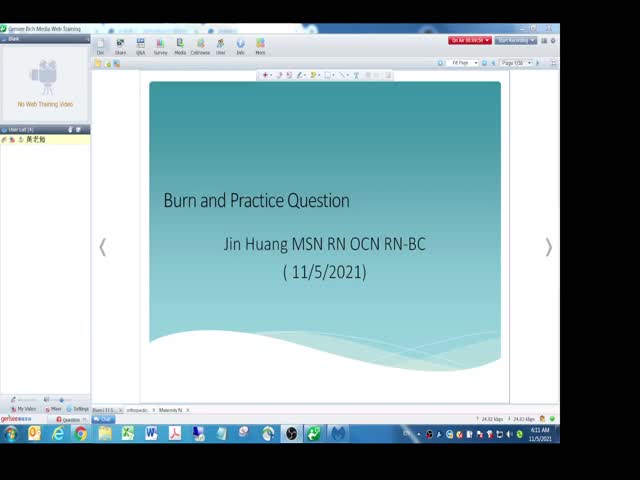Open the User toolbar button

[220, 46]
